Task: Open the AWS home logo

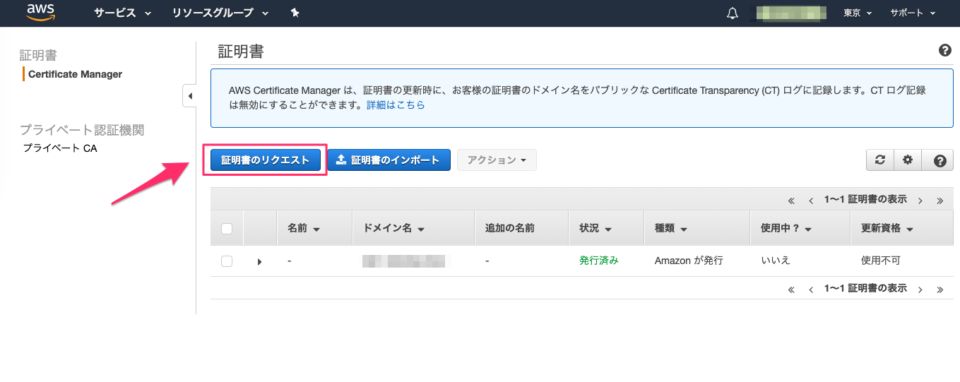Action: tap(40, 13)
